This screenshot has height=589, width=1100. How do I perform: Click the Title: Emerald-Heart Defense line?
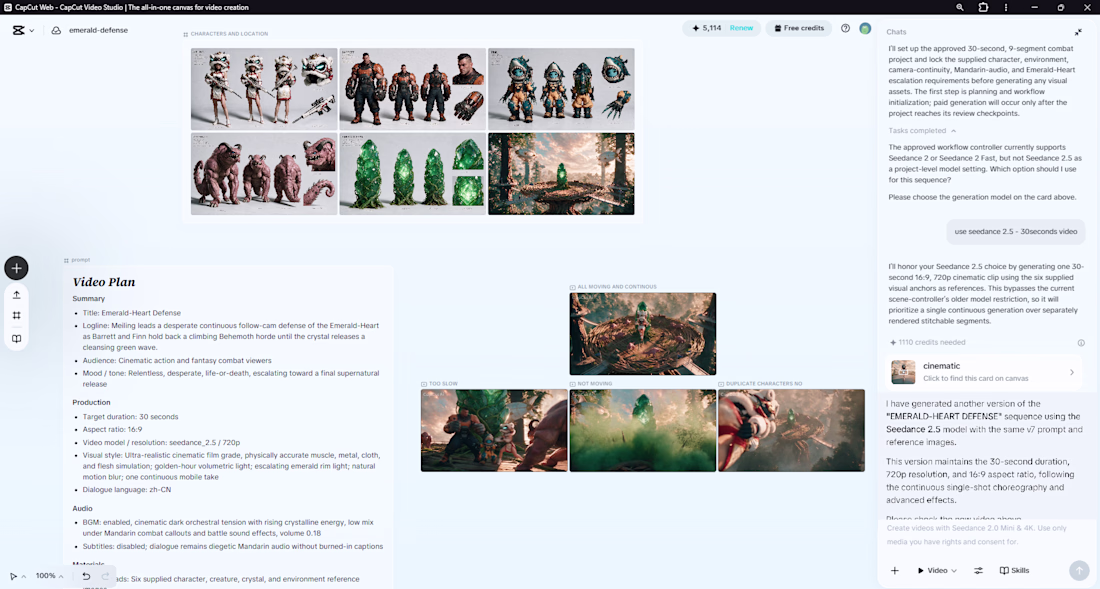[132, 313]
